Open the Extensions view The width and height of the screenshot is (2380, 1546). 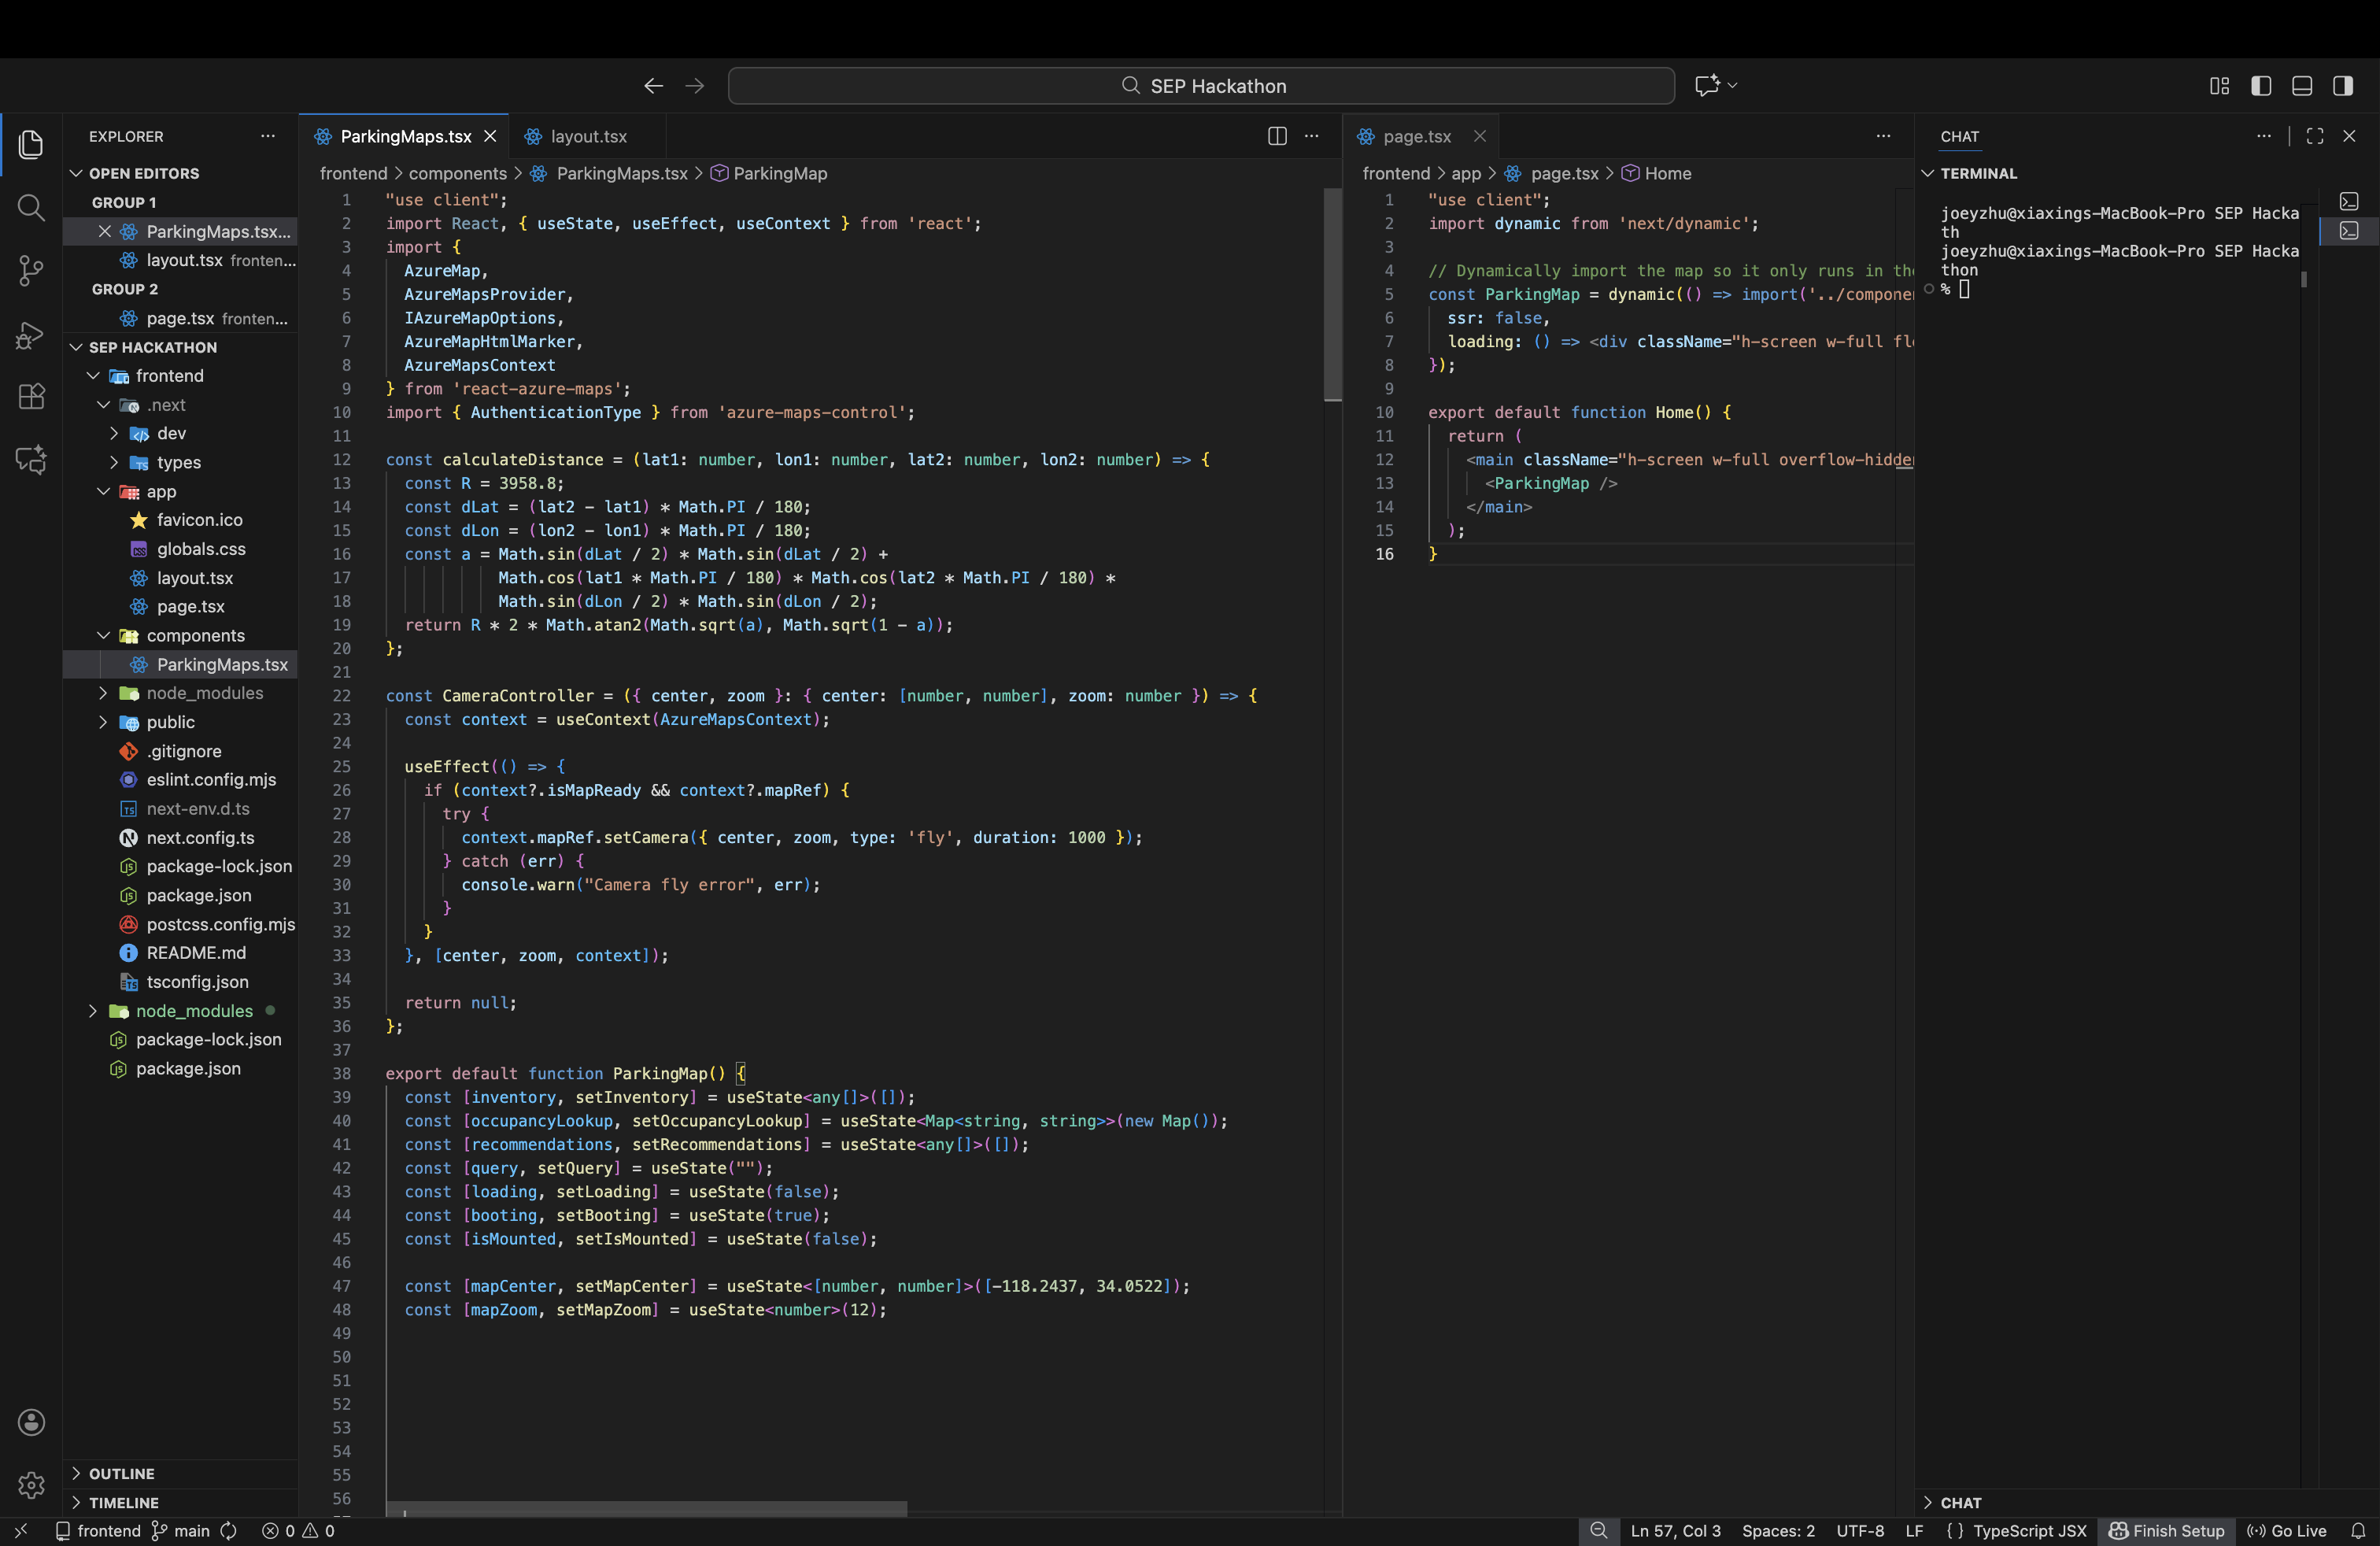tap(31, 397)
